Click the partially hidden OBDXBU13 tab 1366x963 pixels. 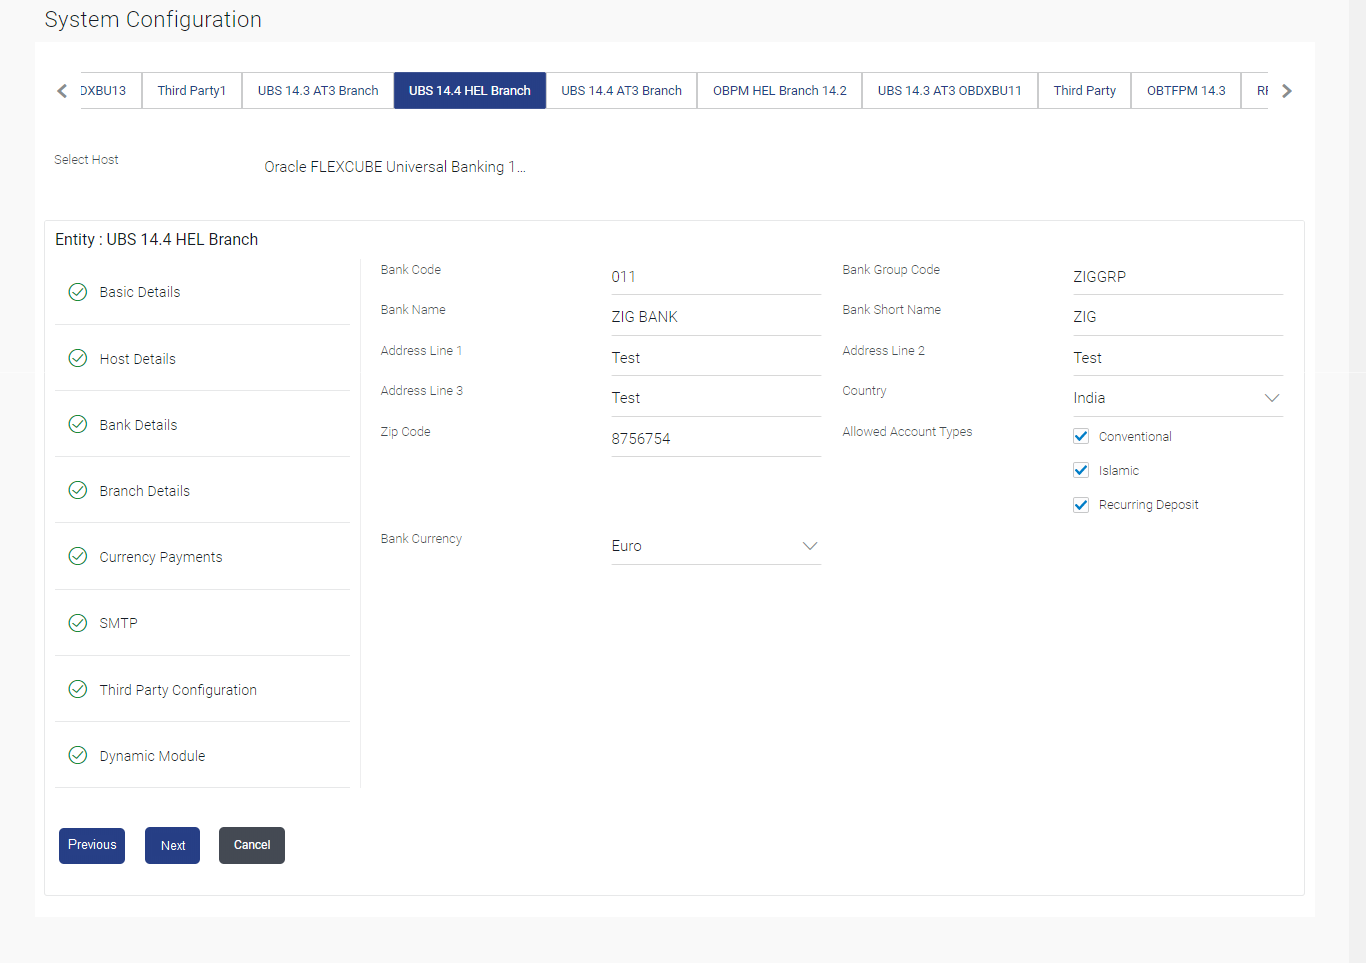[110, 91]
